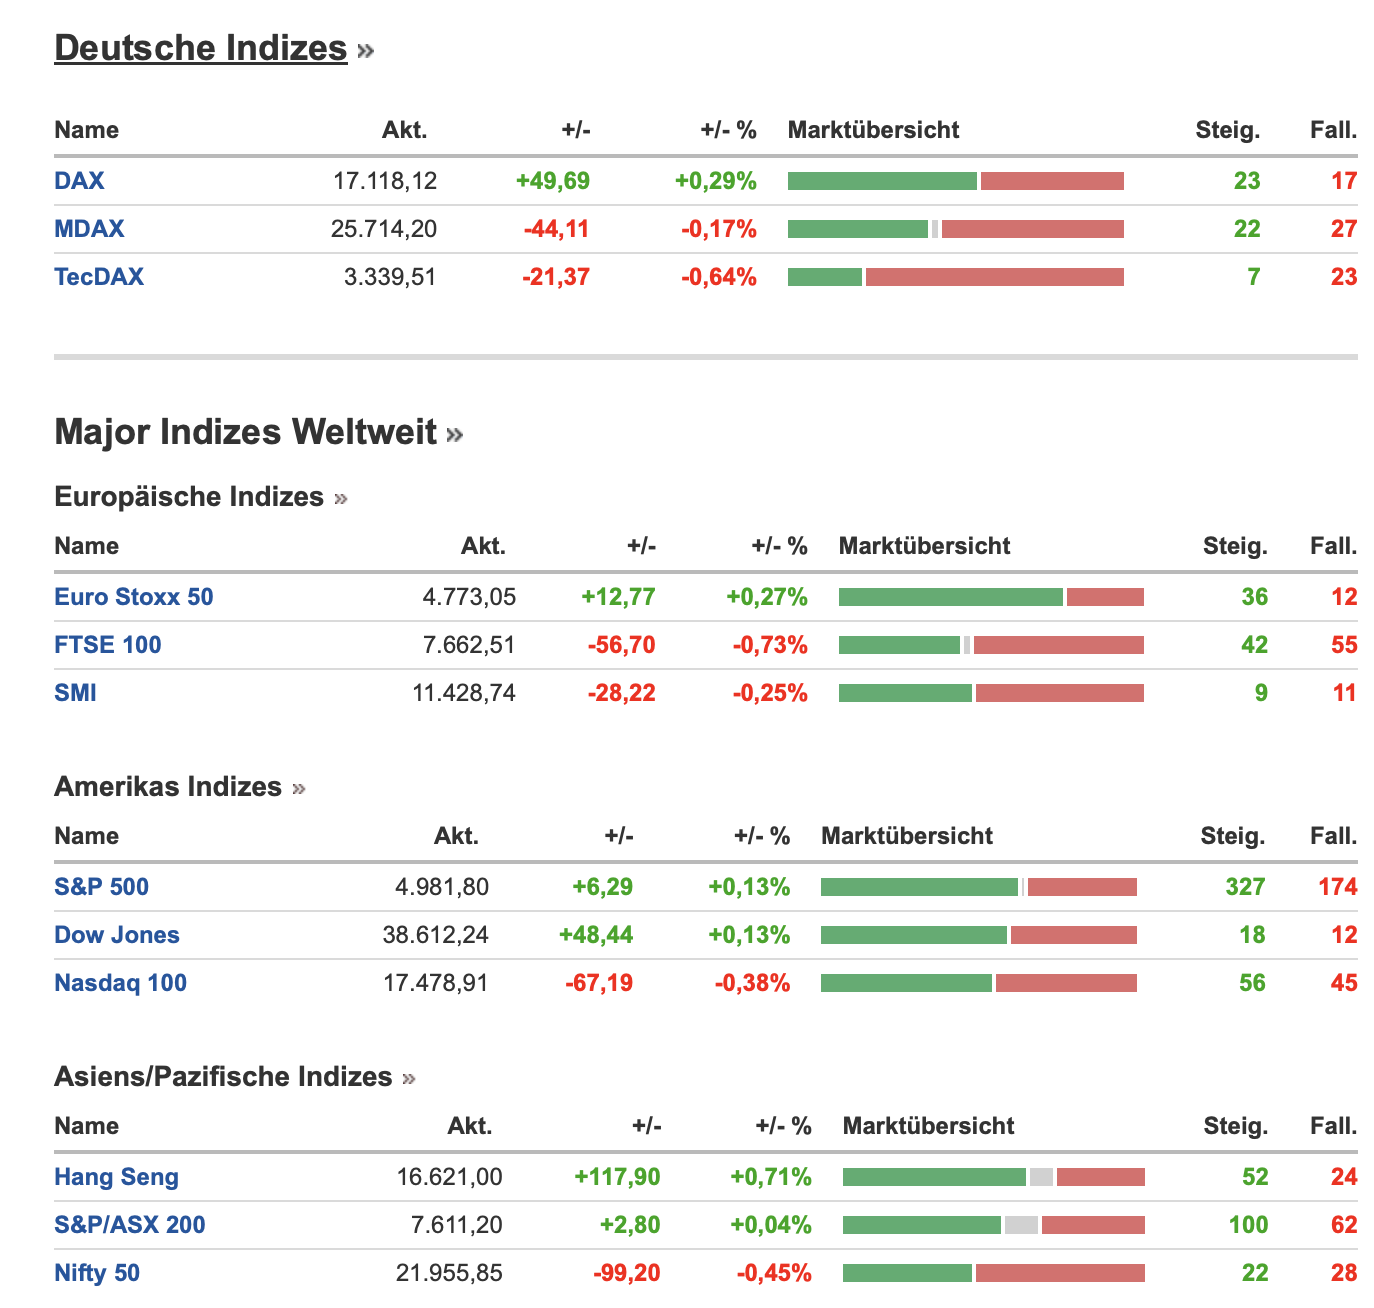Click the Major Indizes Weltweit heading
The height and width of the screenshot is (1308, 1374).
point(245,432)
